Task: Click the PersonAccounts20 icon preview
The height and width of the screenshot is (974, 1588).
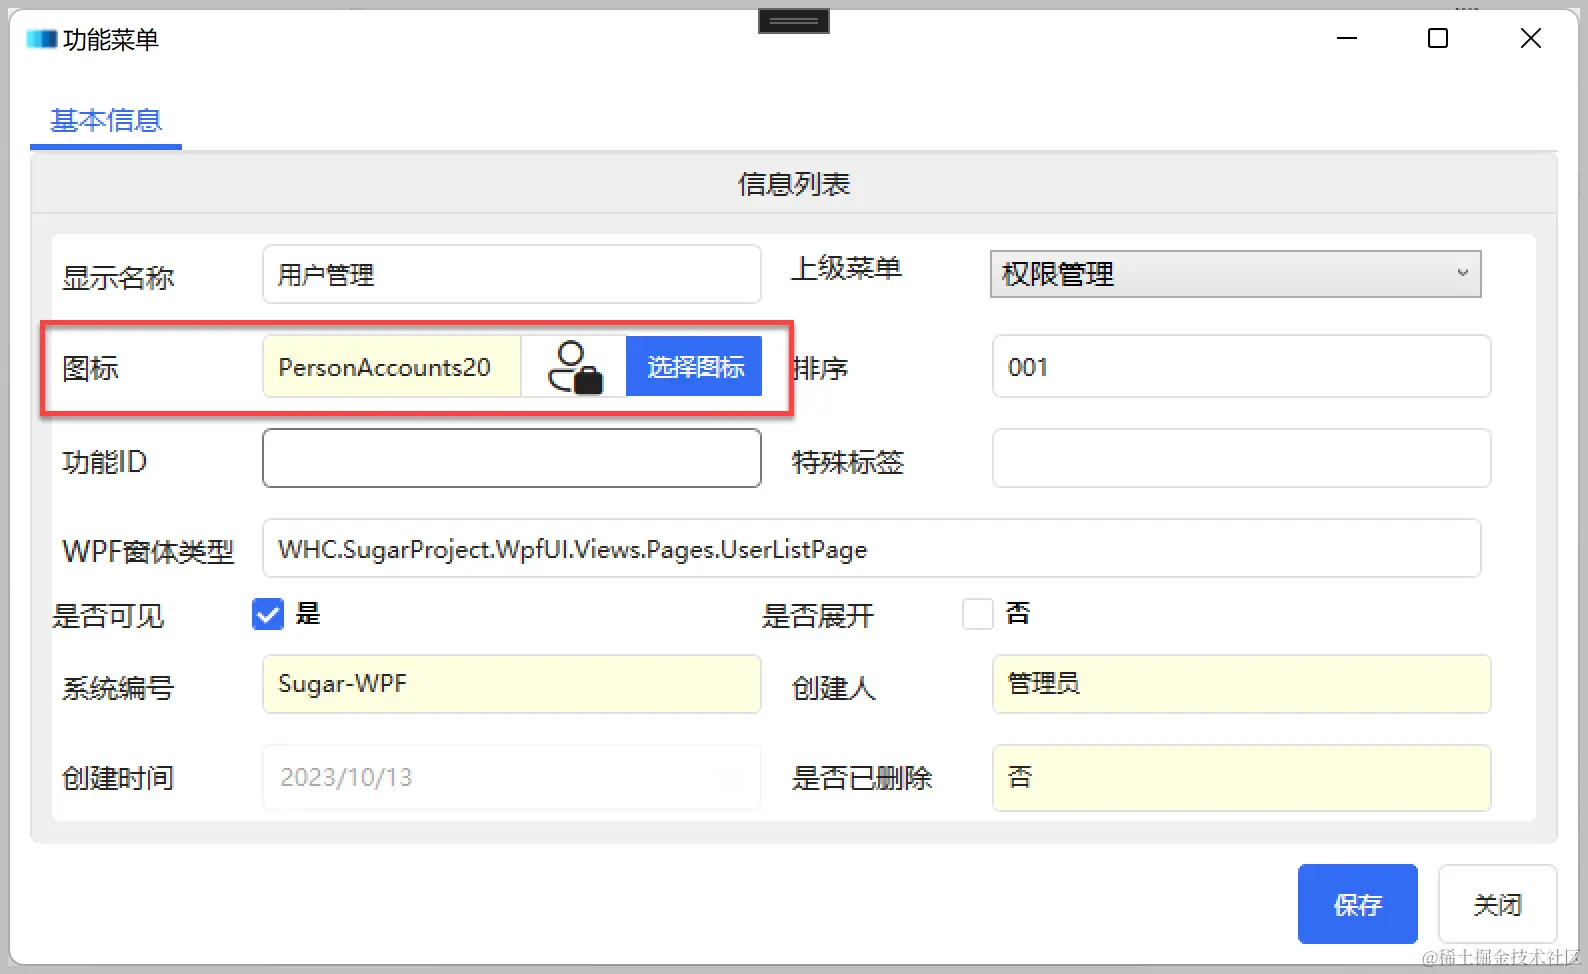Action: tap(574, 367)
